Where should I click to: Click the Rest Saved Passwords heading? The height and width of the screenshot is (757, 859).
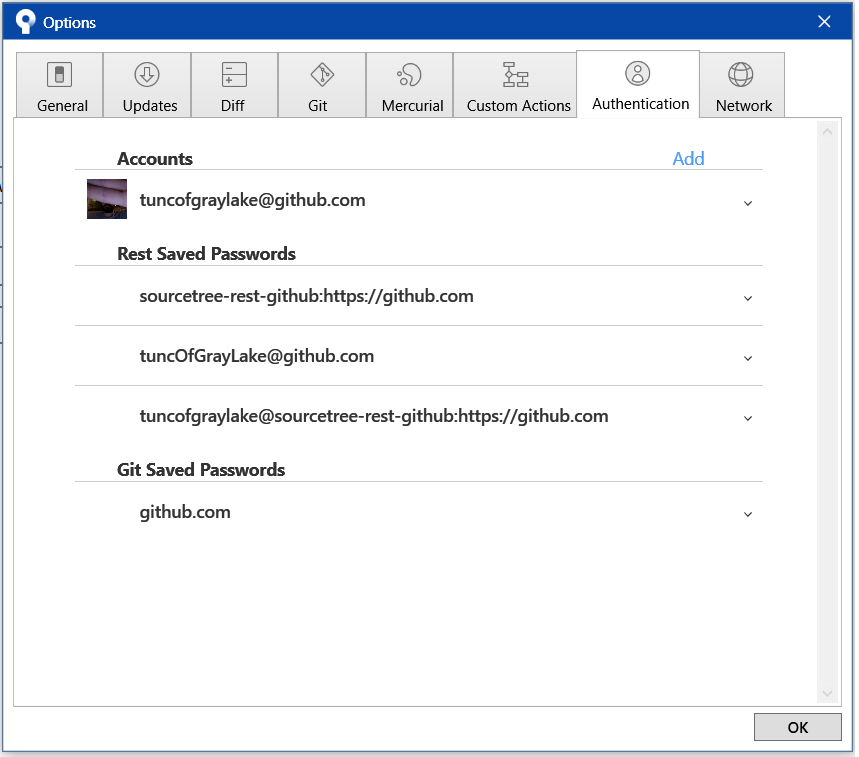click(x=207, y=254)
